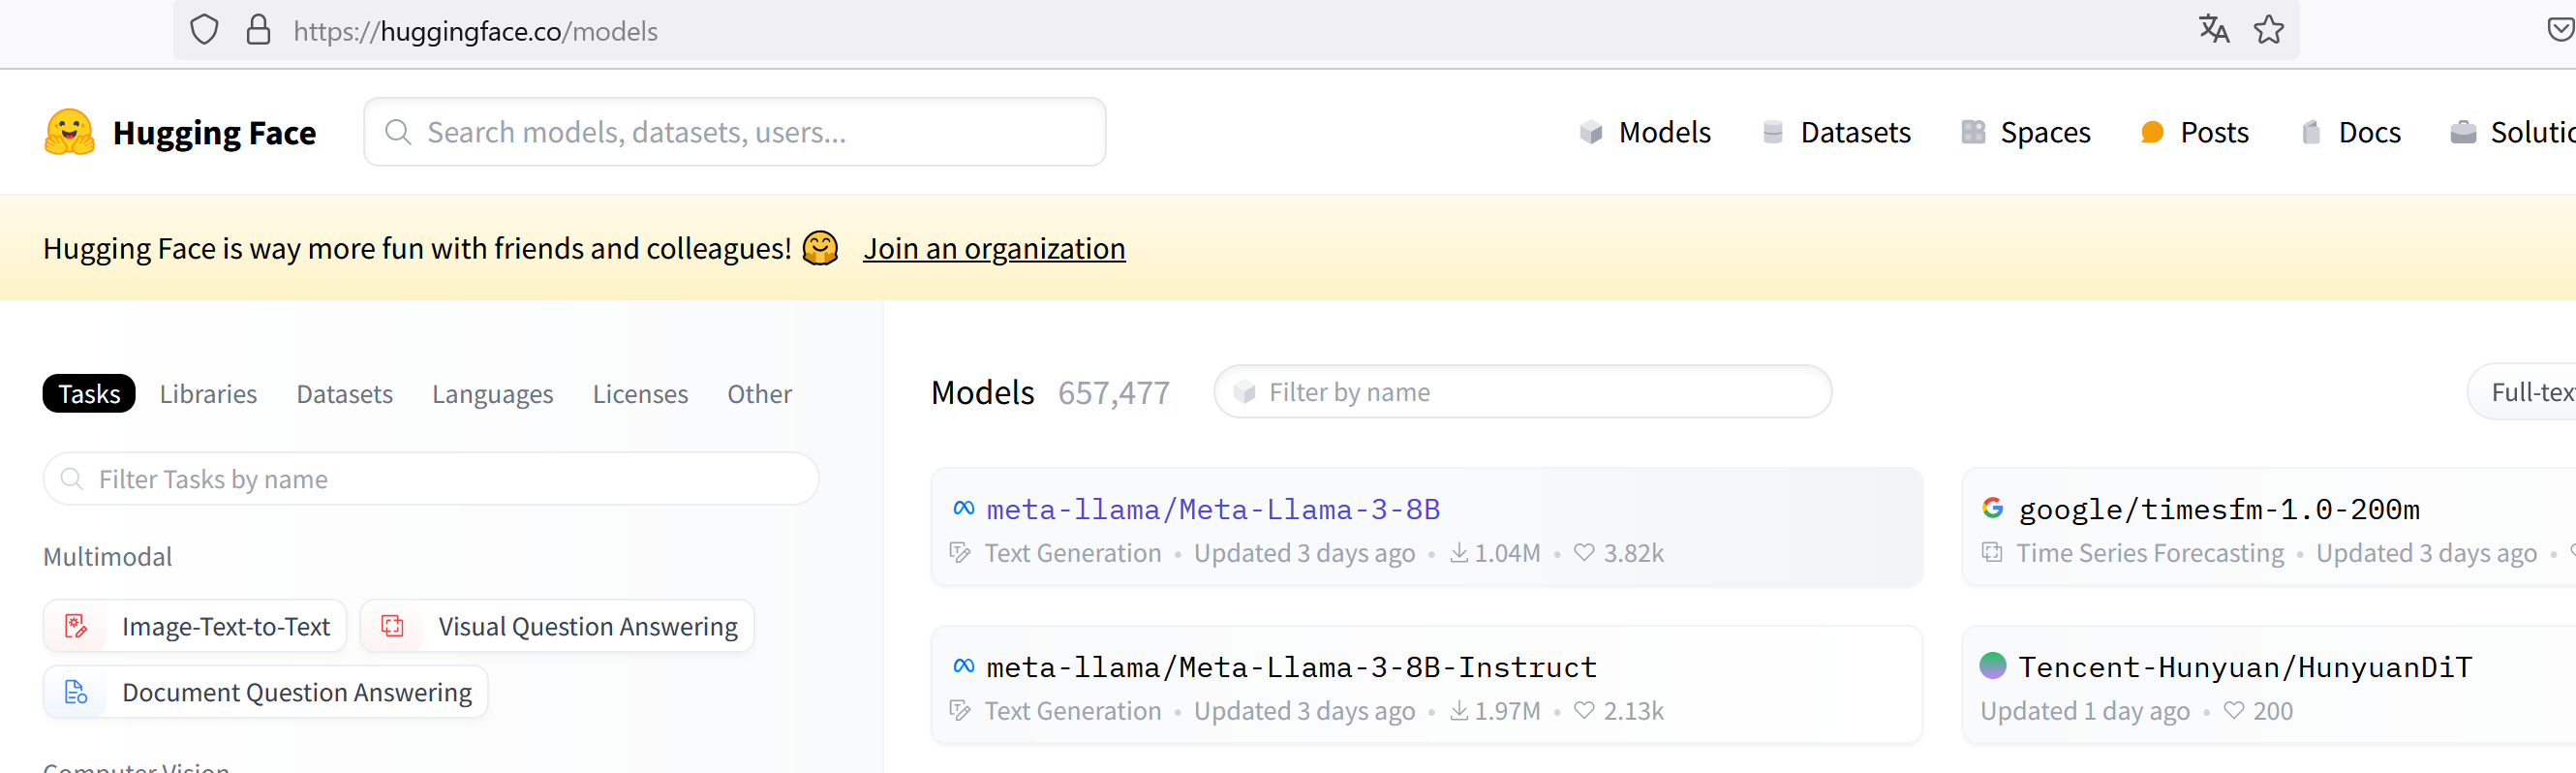Click the 2.13k likes value
The image size is (2576, 773).
(x=1633, y=711)
